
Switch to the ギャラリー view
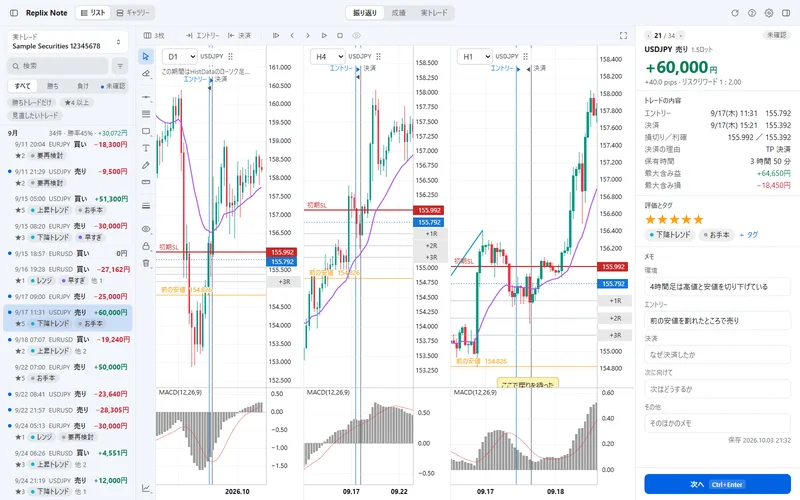133,13
